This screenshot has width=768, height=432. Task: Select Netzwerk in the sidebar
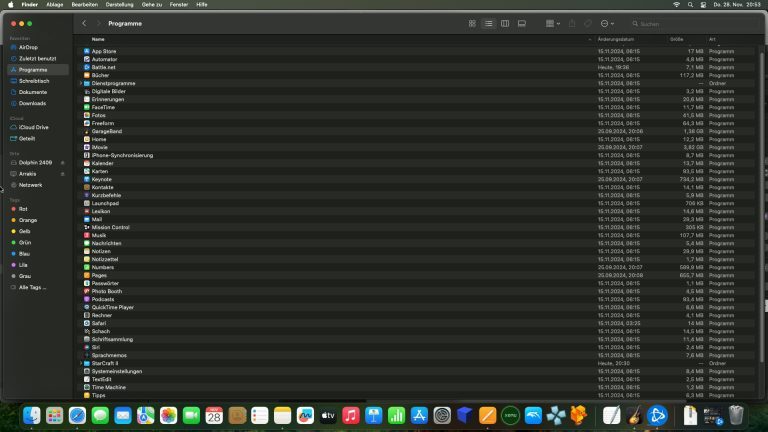38,185
